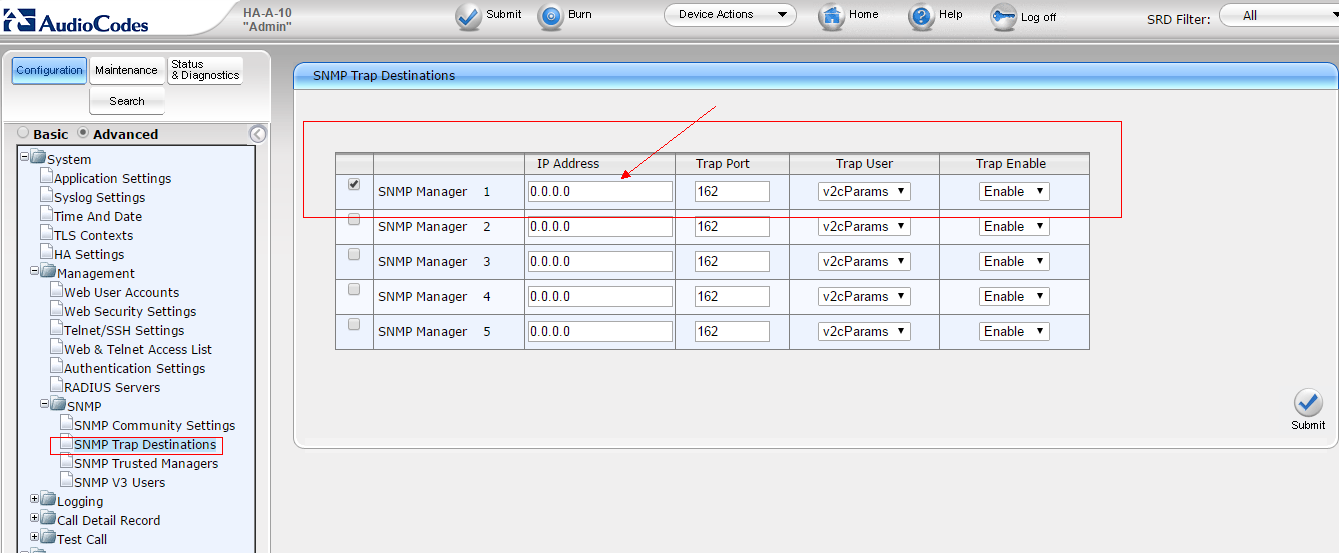Uncheck the SNMP Manager 1 checkbox
Viewport: 1339px width, 553px height.
point(354,185)
